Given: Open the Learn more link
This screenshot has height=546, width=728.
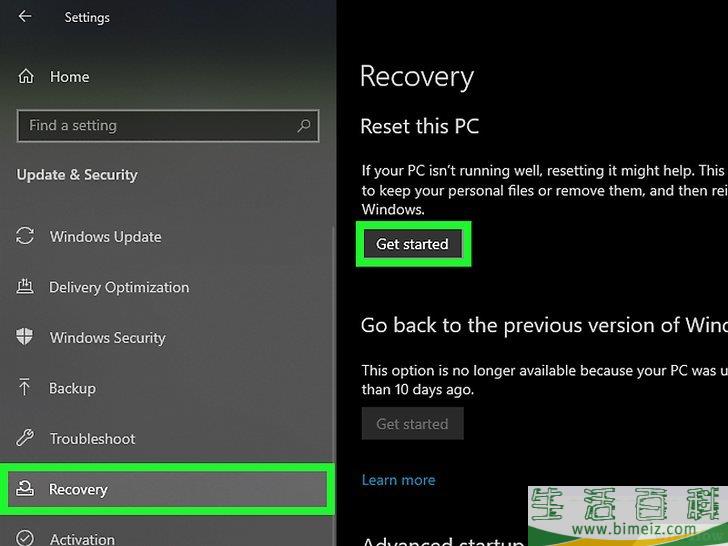Looking at the screenshot, I should pyautogui.click(x=398, y=480).
